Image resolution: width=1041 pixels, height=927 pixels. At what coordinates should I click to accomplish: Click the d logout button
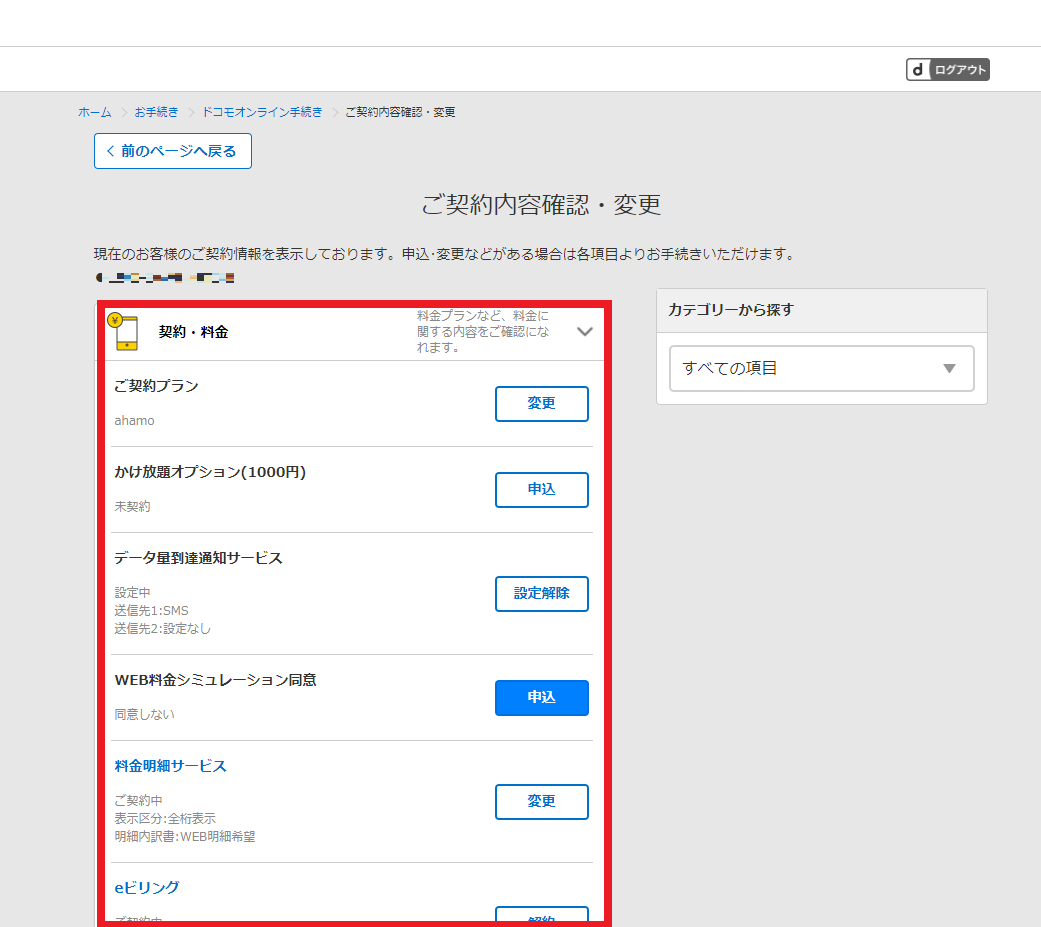pos(947,70)
